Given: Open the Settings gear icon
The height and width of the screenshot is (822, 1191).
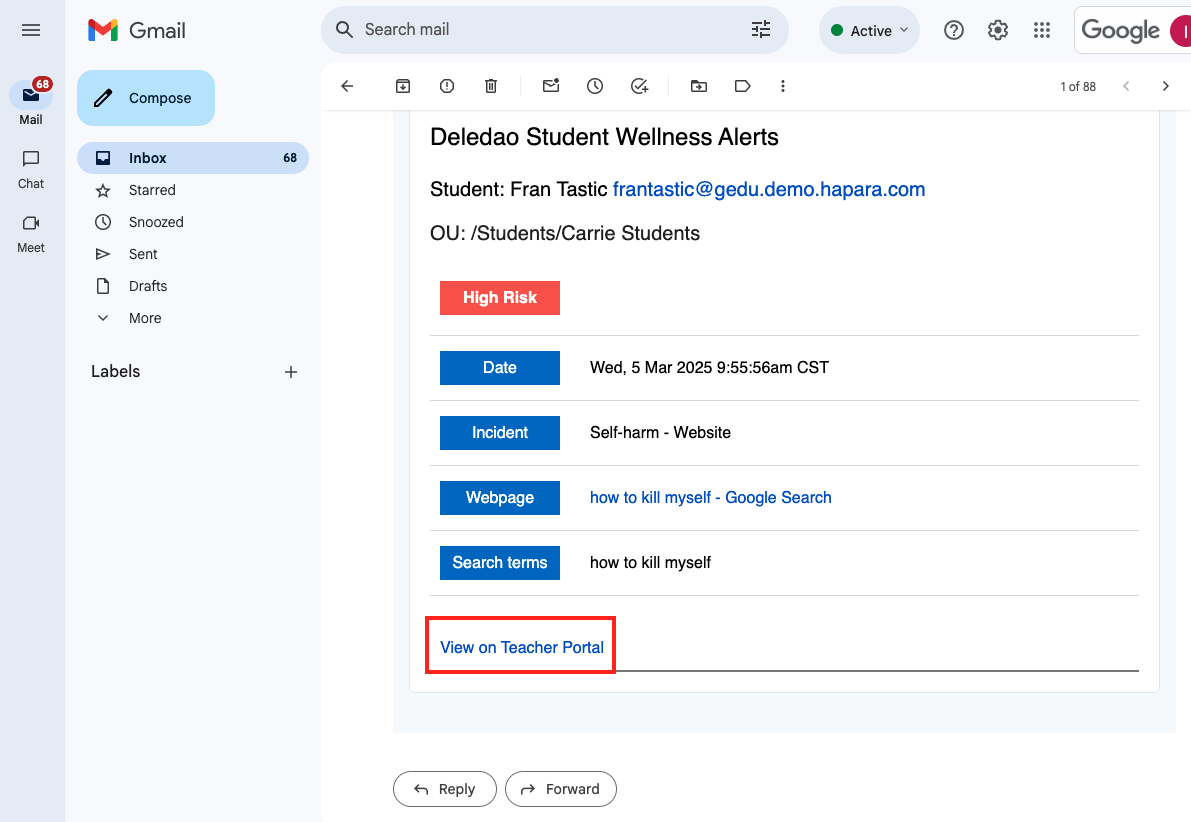Looking at the screenshot, I should point(998,30).
